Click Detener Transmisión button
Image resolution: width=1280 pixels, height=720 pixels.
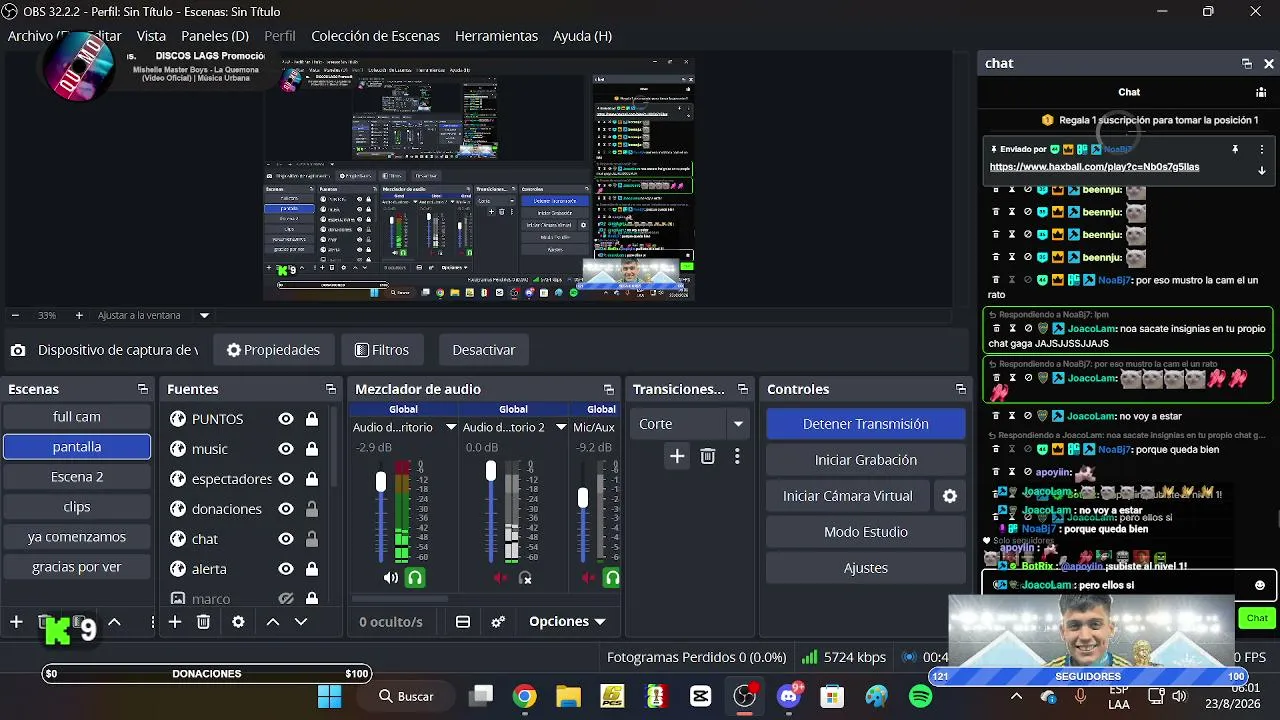[866, 424]
